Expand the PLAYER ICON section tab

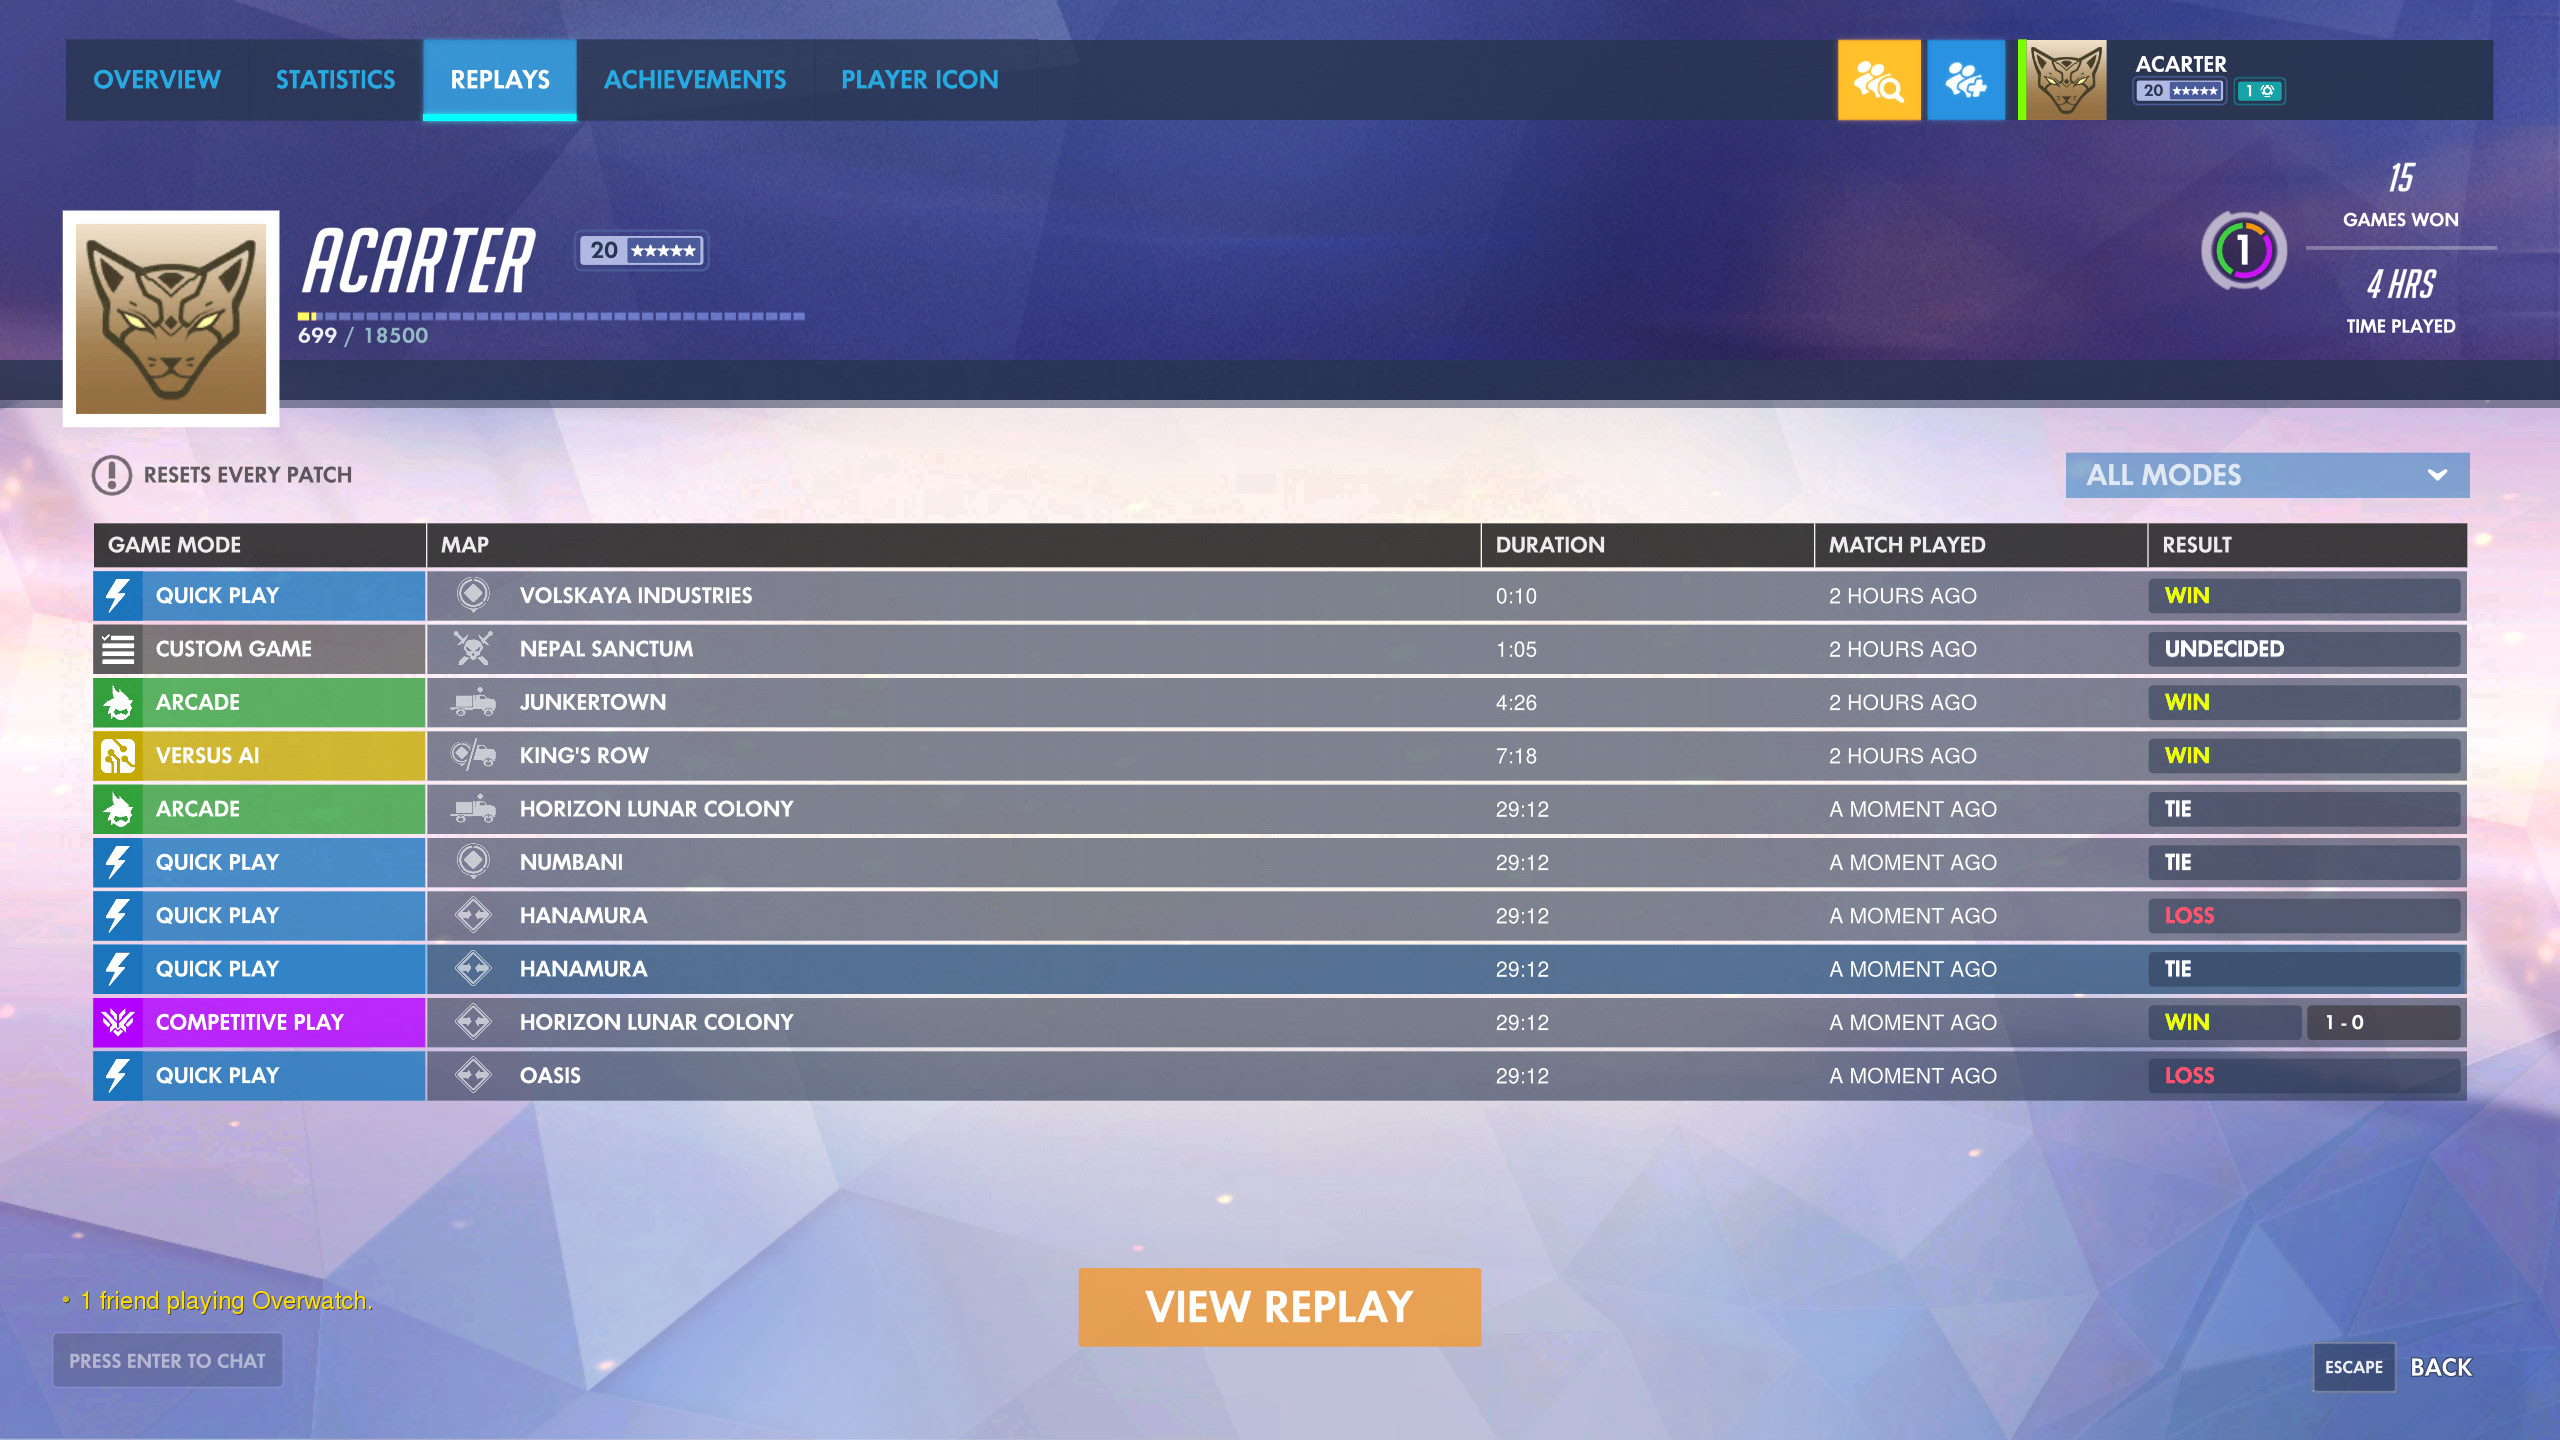pyautogui.click(x=920, y=79)
